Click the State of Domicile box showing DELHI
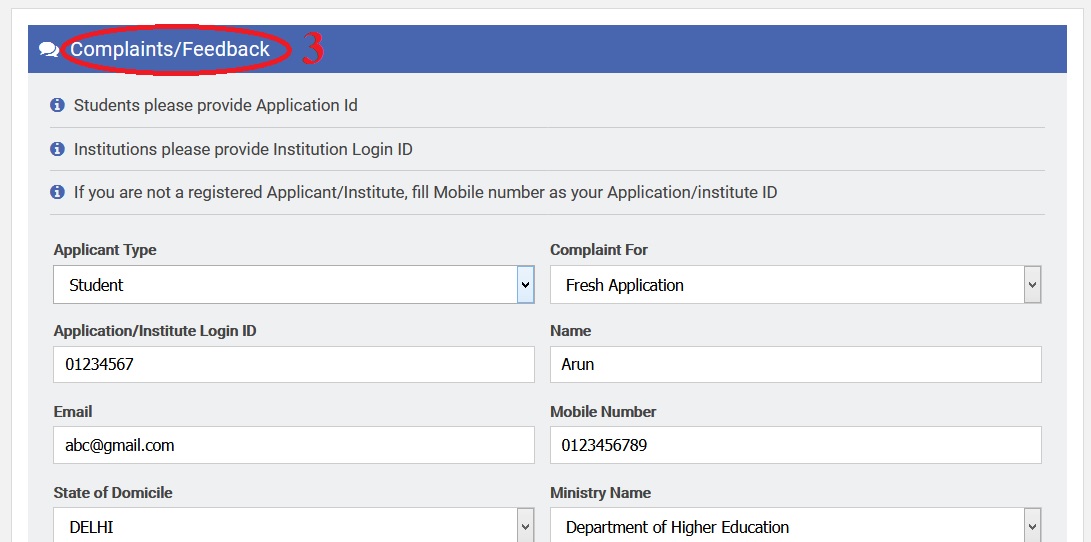The width and height of the screenshot is (1091, 542). pyautogui.click(x=294, y=526)
